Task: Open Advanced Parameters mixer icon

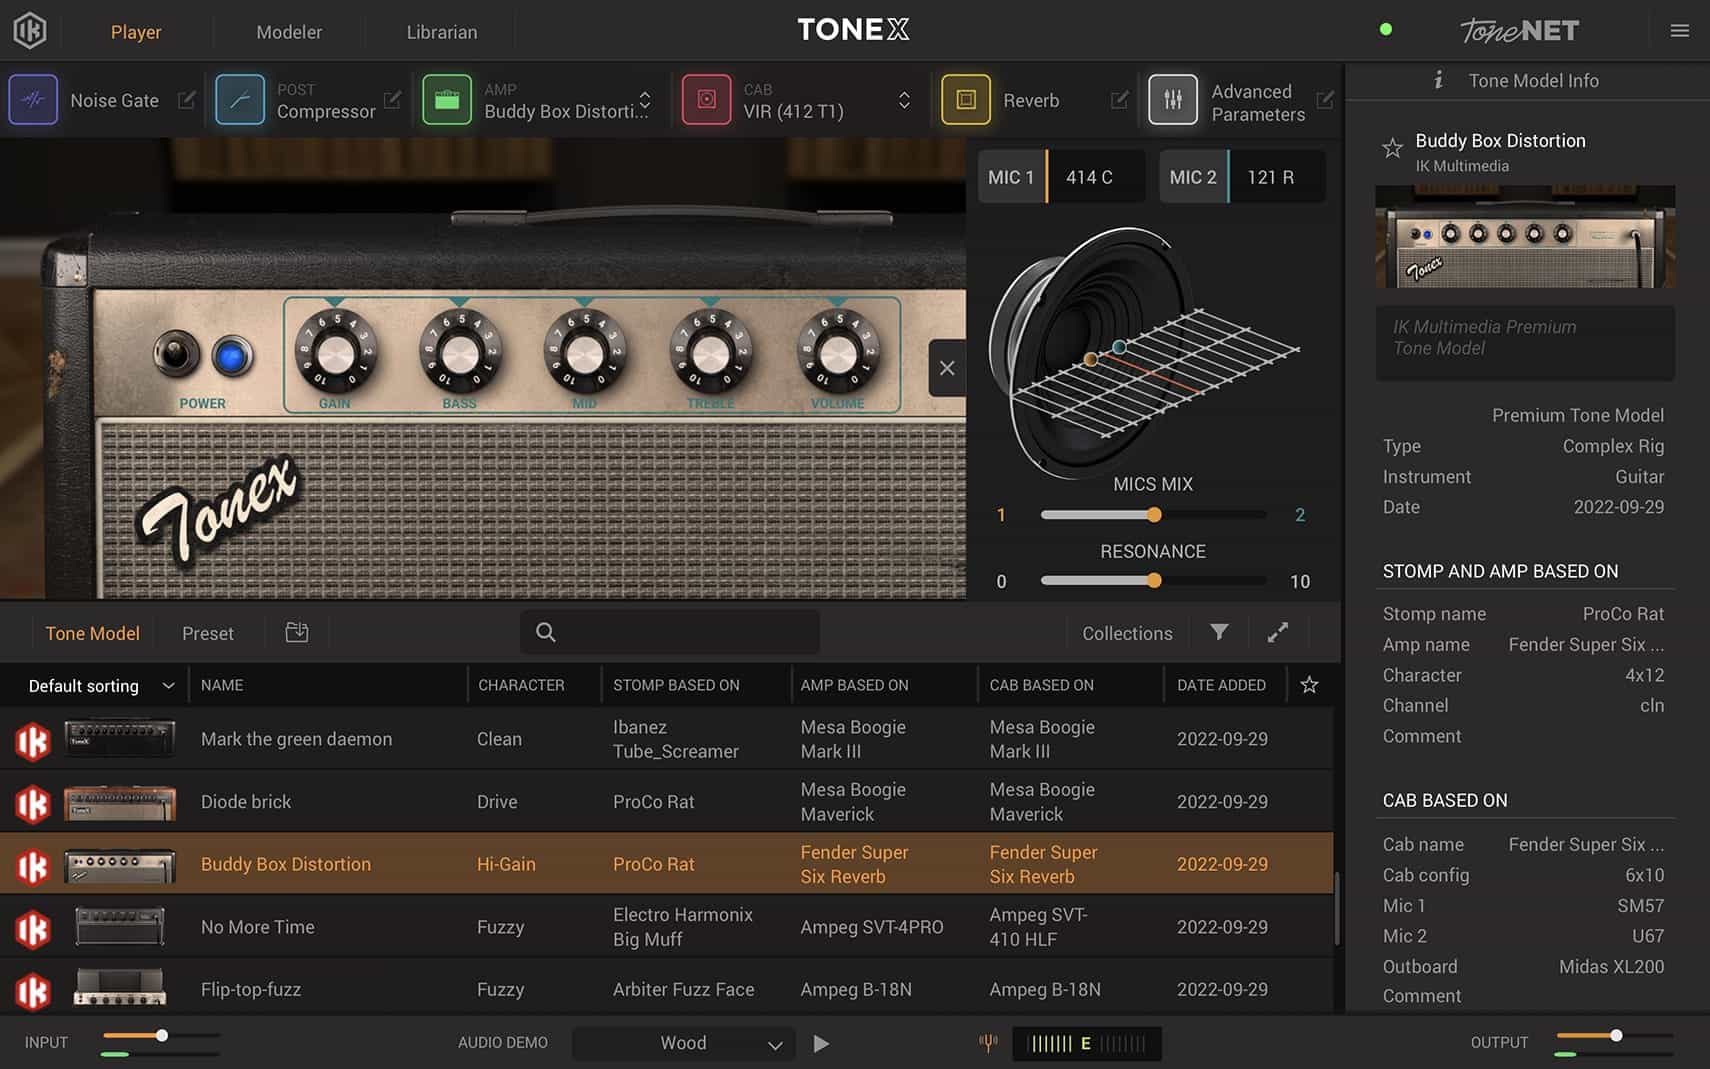Action: (x=1172, y=100)
